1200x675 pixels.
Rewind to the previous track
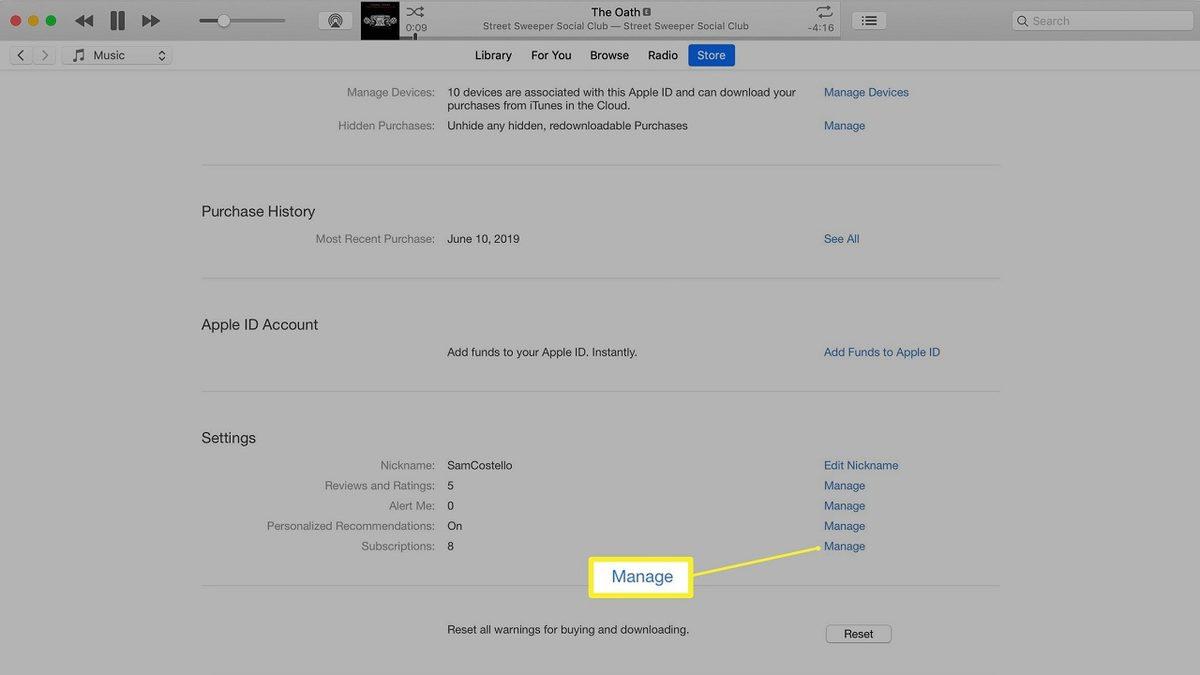point(84,19)
